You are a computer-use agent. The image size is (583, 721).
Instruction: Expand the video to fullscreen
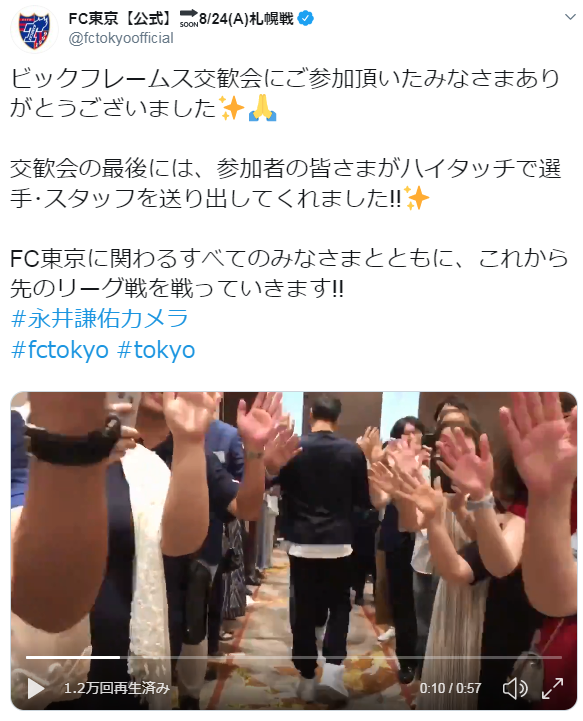[x=553, y=688]
